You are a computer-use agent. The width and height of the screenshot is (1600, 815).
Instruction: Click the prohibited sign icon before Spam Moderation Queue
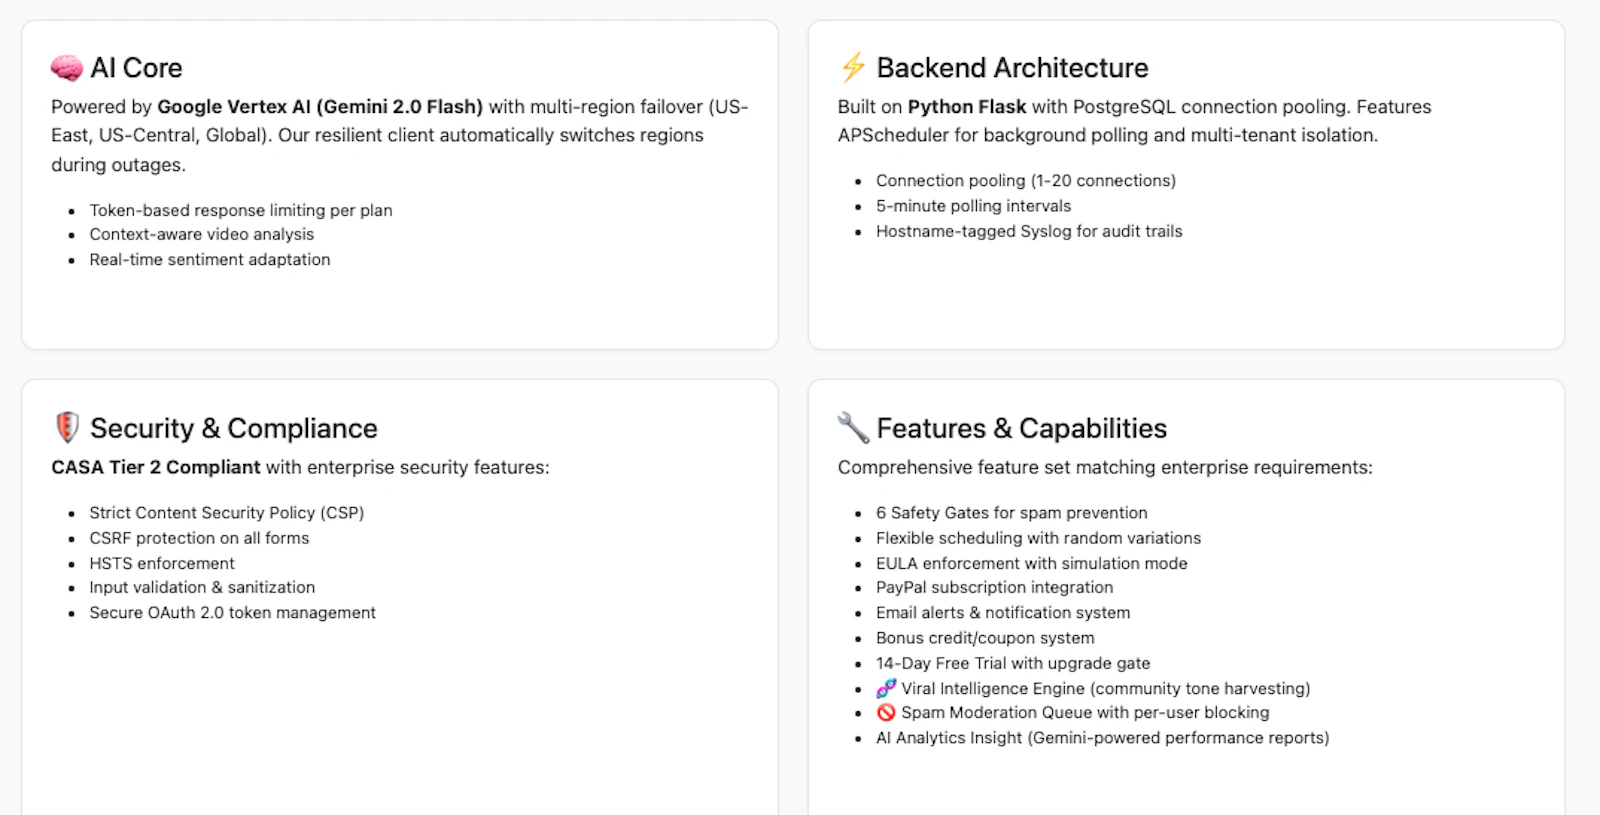[x=886, y=712]
